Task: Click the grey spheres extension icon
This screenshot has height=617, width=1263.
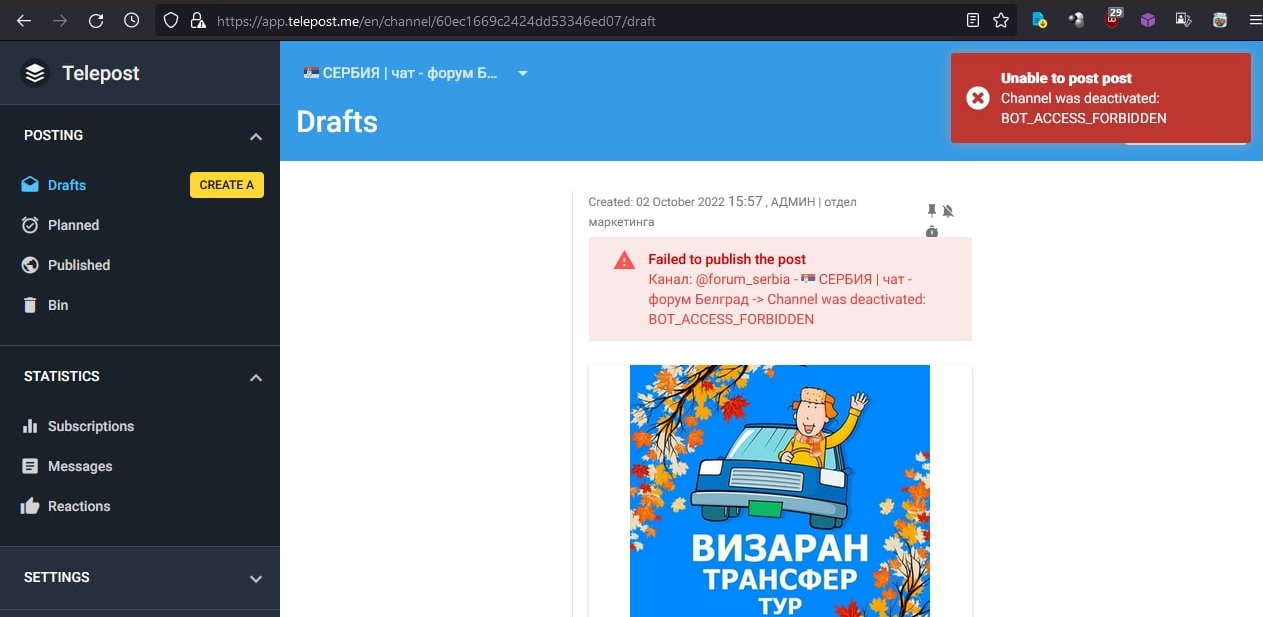Action: [x=1076, y=20]
